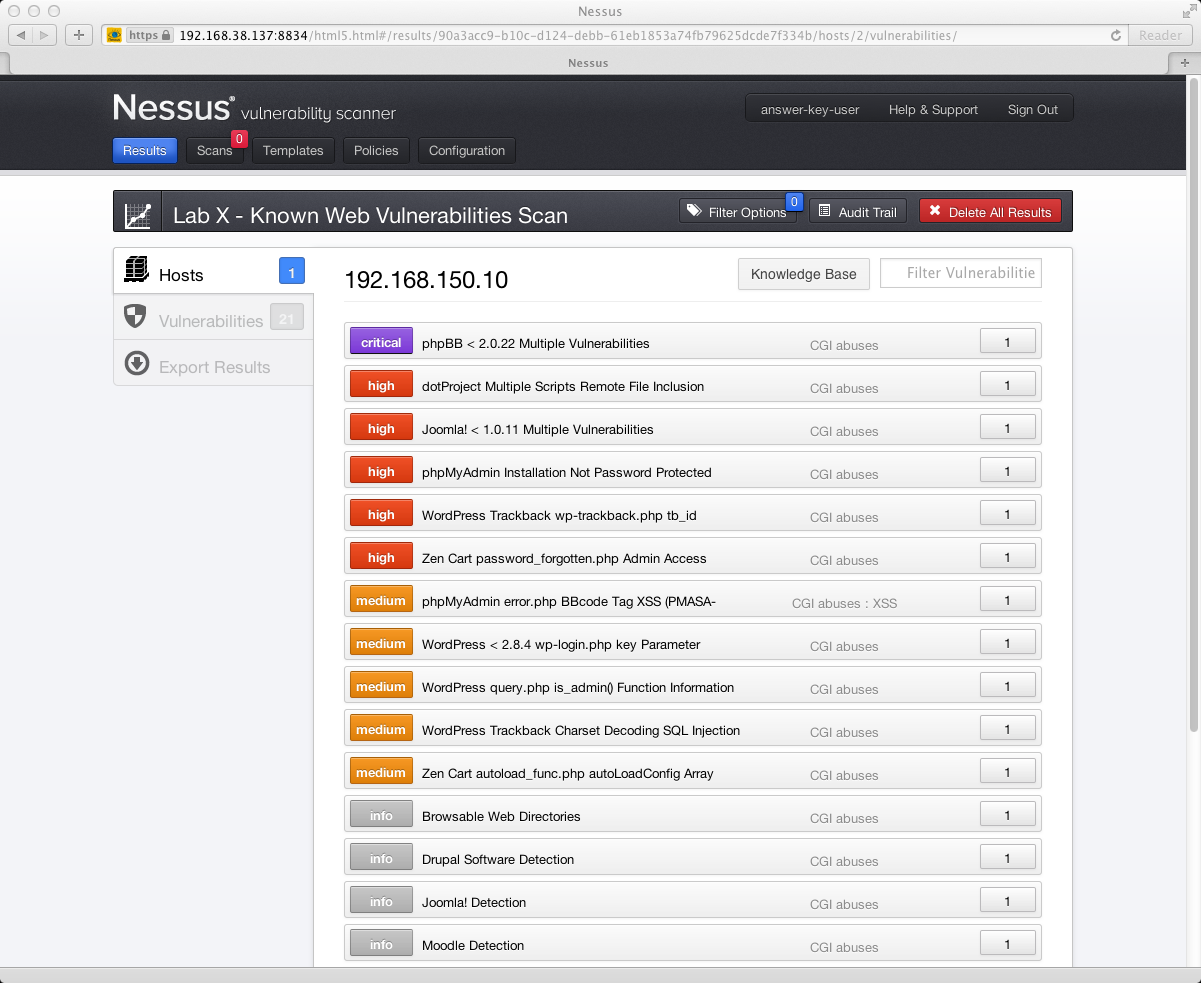The width and height of the screenshot is (1201, 983).
Task: Open Help & Support
Action: 933,109
